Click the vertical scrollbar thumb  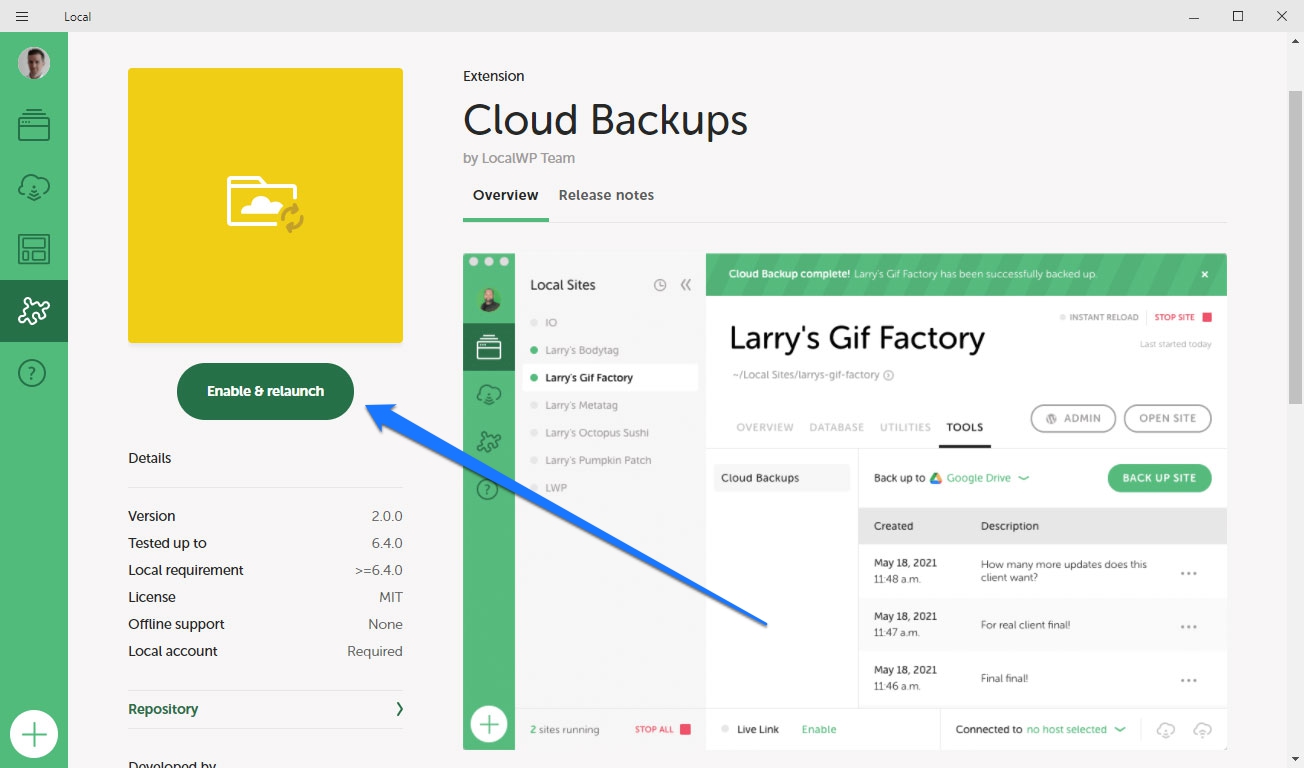(x=1295, y=245)
